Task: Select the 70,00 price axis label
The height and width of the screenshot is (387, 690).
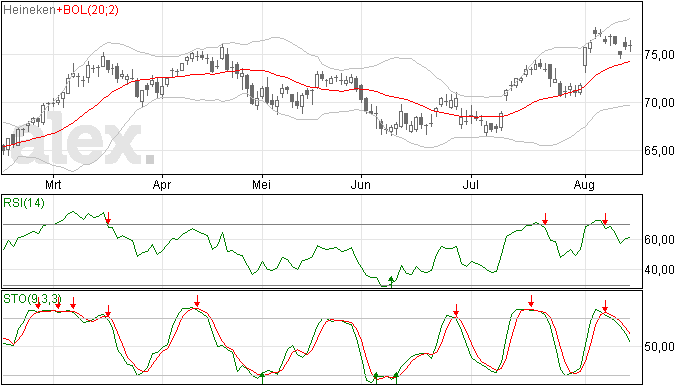Action: tap(660, 103)
